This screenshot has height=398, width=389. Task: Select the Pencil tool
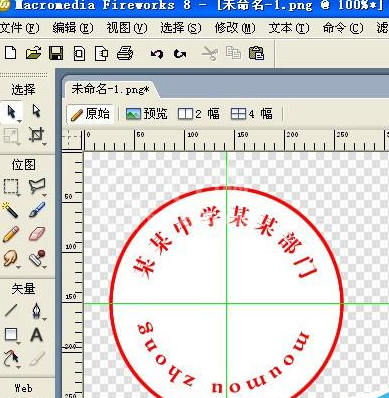11,234
